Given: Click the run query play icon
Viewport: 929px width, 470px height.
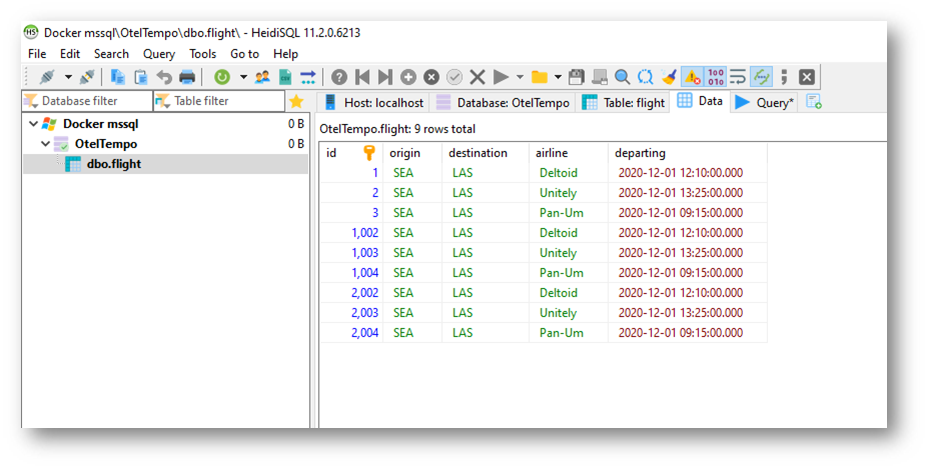Looking at the screenshot, I should coord(501,77).
